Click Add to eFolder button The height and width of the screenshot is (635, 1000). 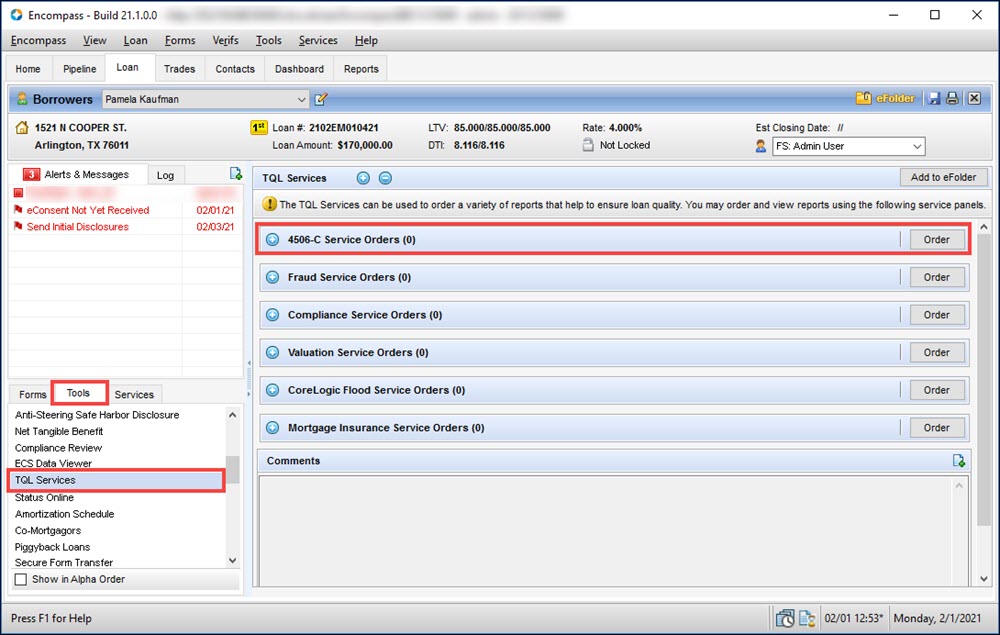943,177
